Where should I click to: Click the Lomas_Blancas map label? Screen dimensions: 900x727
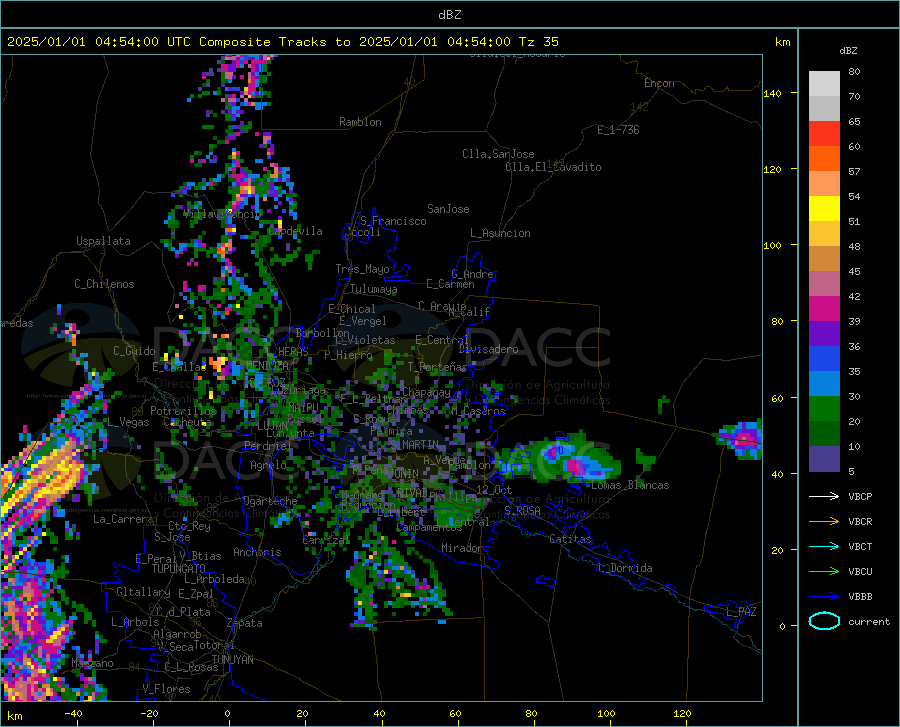click(630, 485)
